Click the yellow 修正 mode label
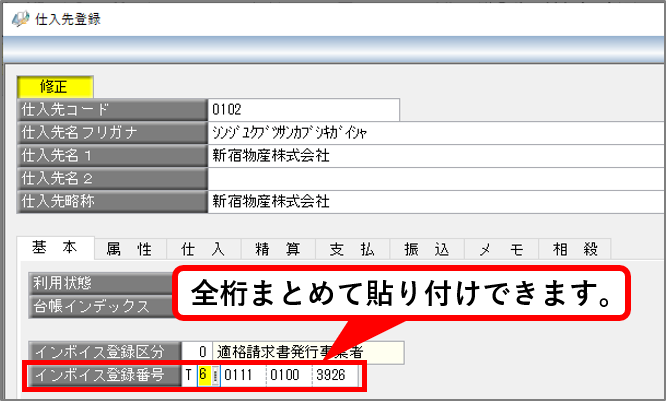Screen dimensions: 666x401 coord(55,87)
